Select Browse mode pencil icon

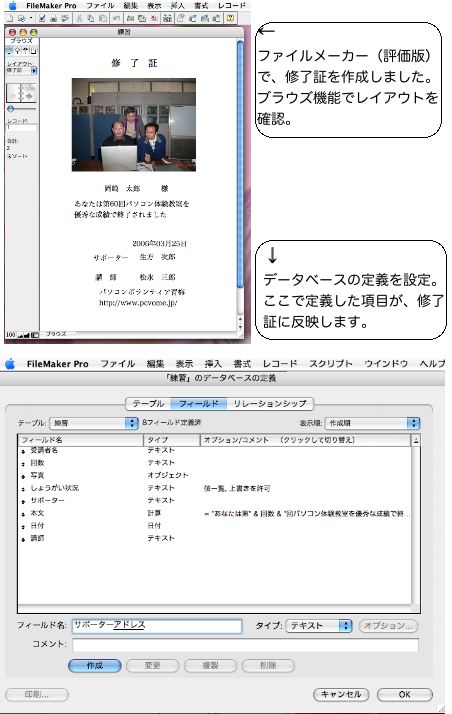tap(10, 51)
